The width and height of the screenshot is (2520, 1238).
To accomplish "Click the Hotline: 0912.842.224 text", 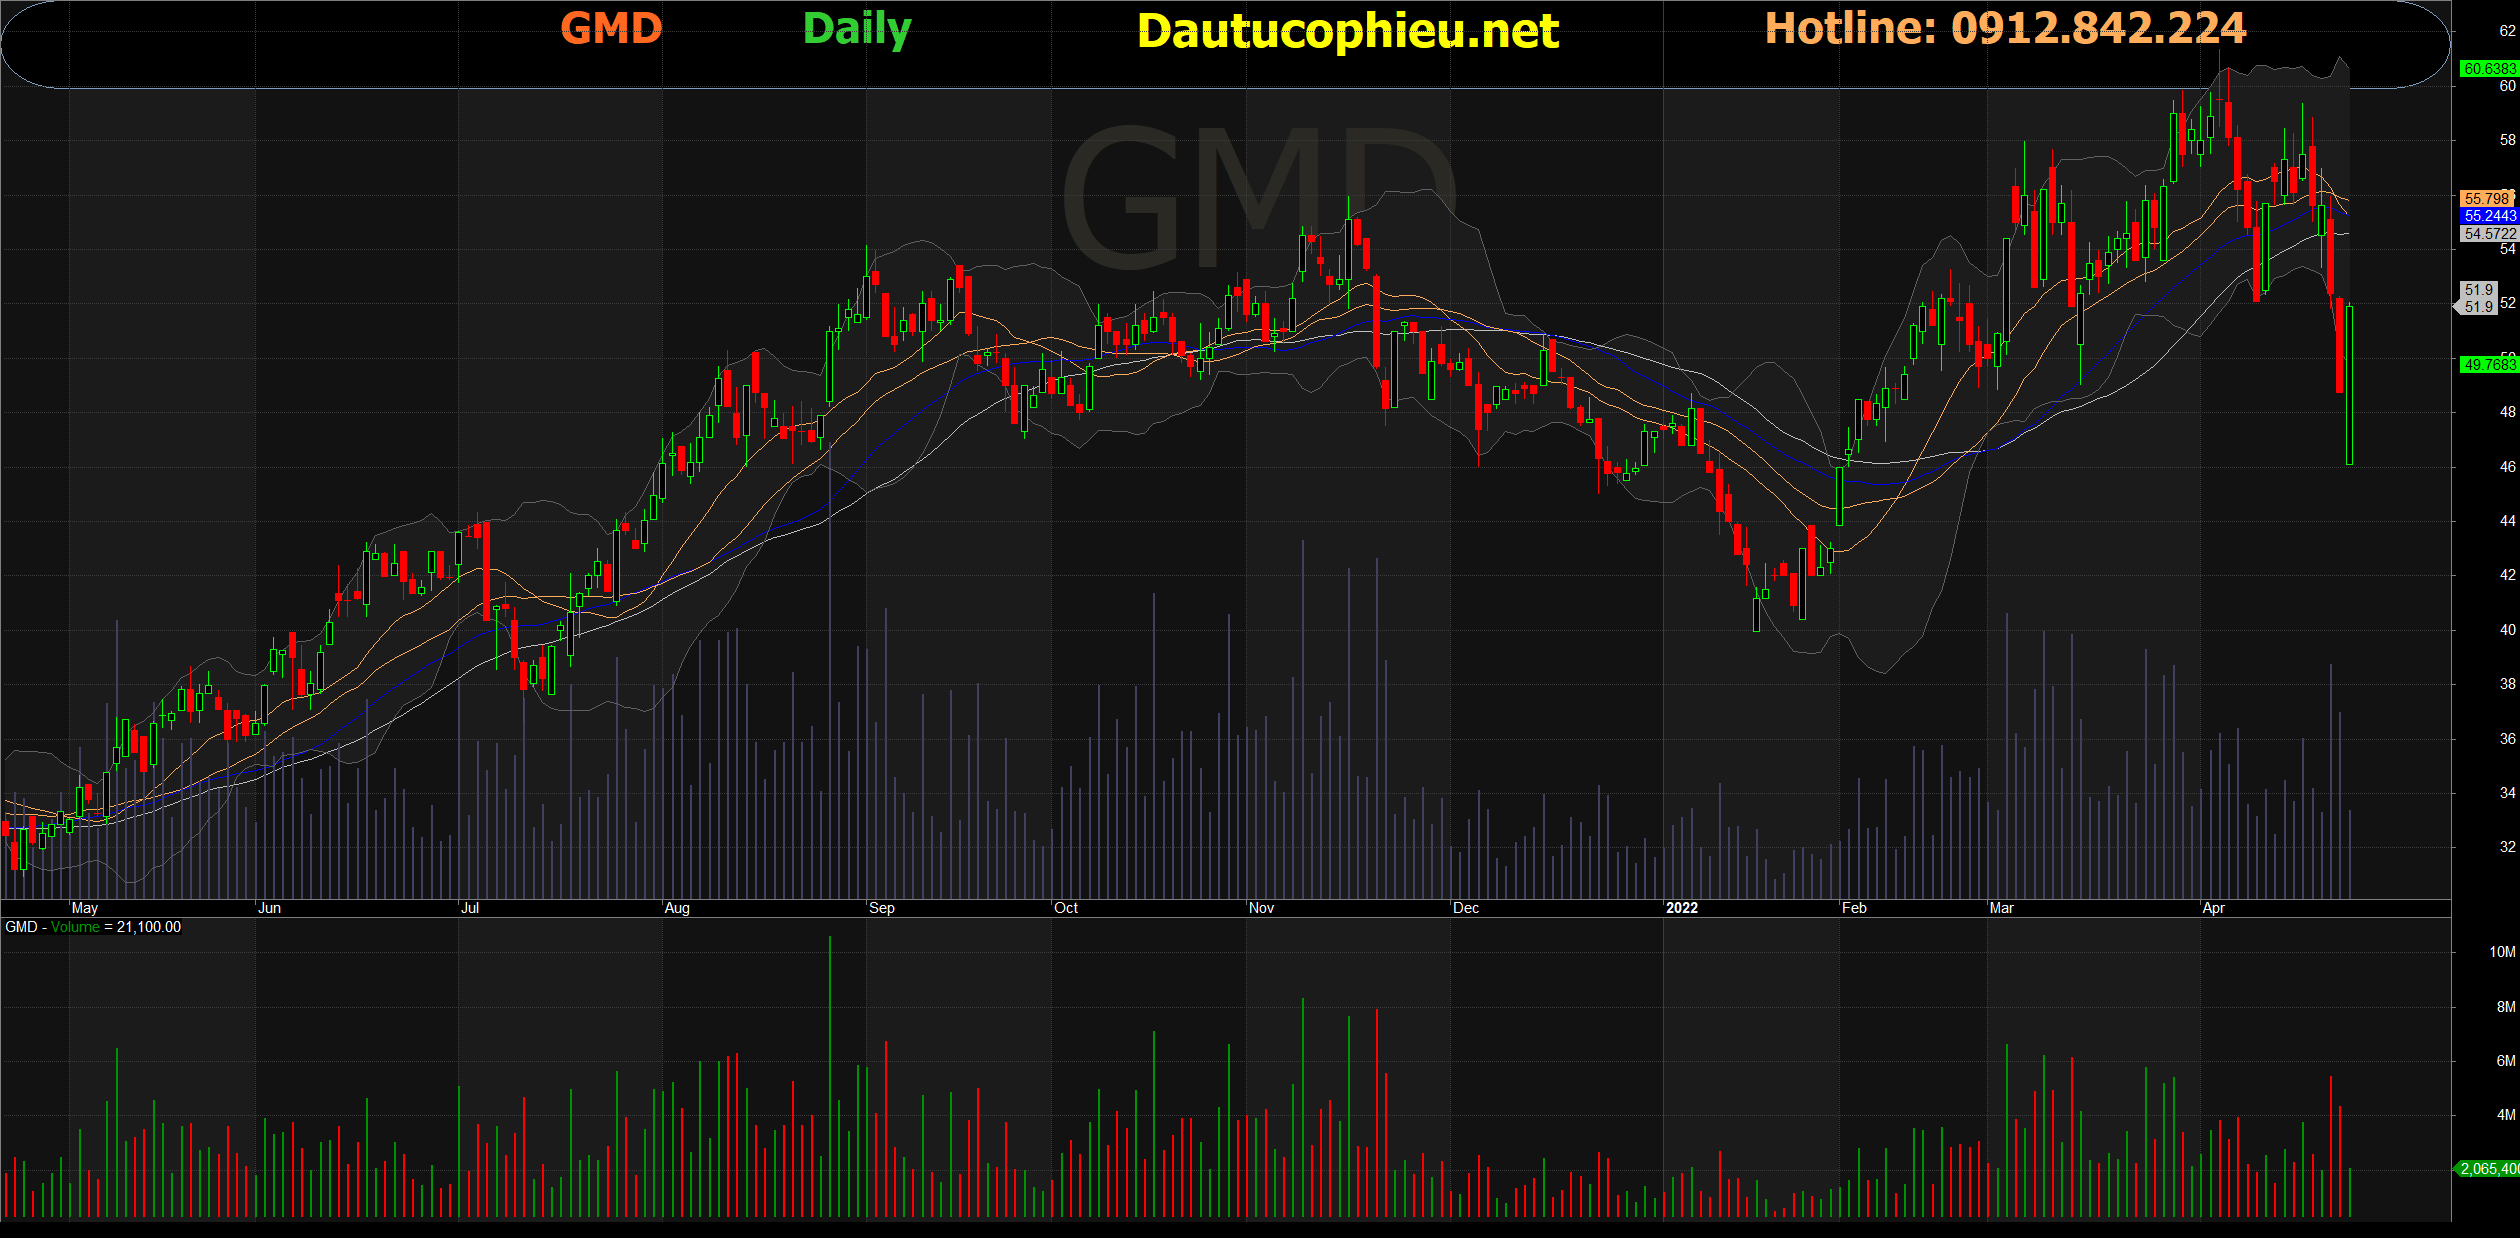I will (2005, 28).
